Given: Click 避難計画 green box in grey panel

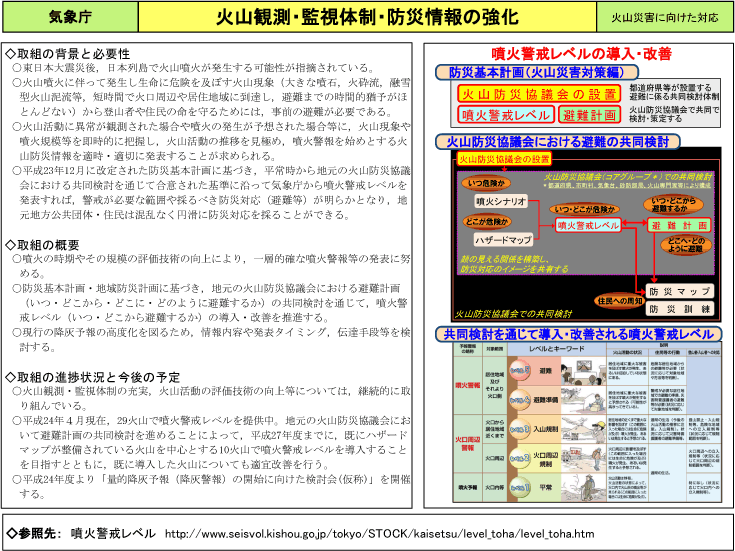Looking at the screenshot, I should pyautogui.click(x=589, y=115).
